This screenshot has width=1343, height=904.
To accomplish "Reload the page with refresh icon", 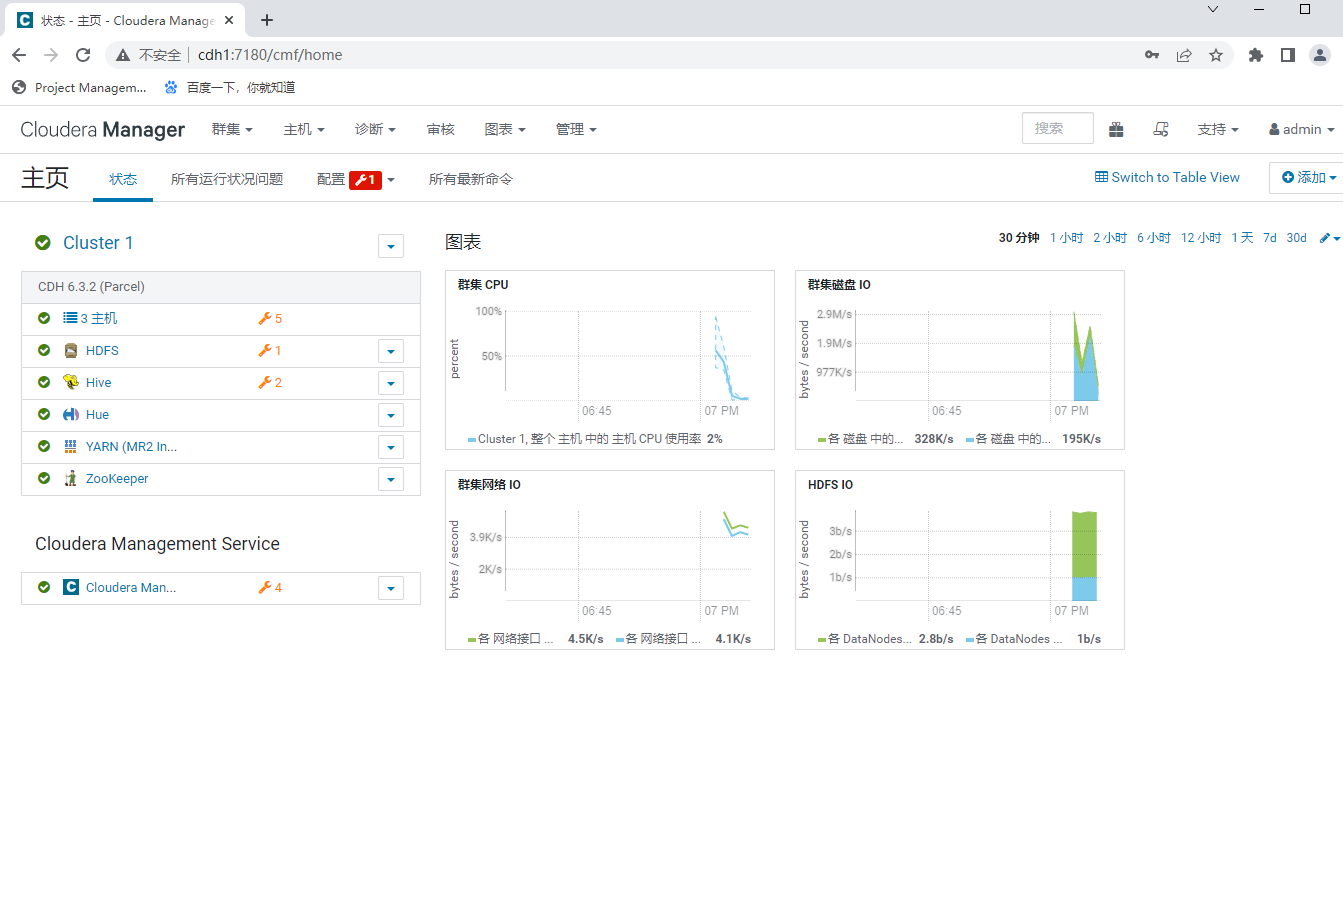I will coord(83,55).
